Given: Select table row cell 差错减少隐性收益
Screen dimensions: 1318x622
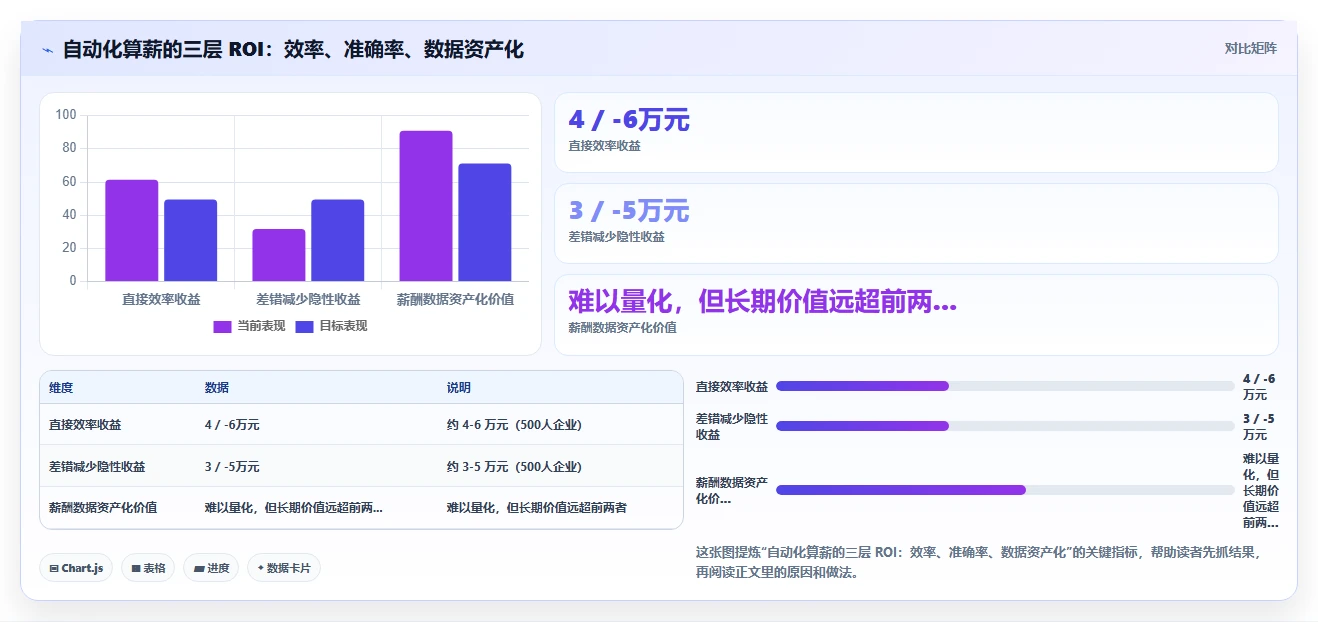Looking at the screenshot, I should click(97, 467).
